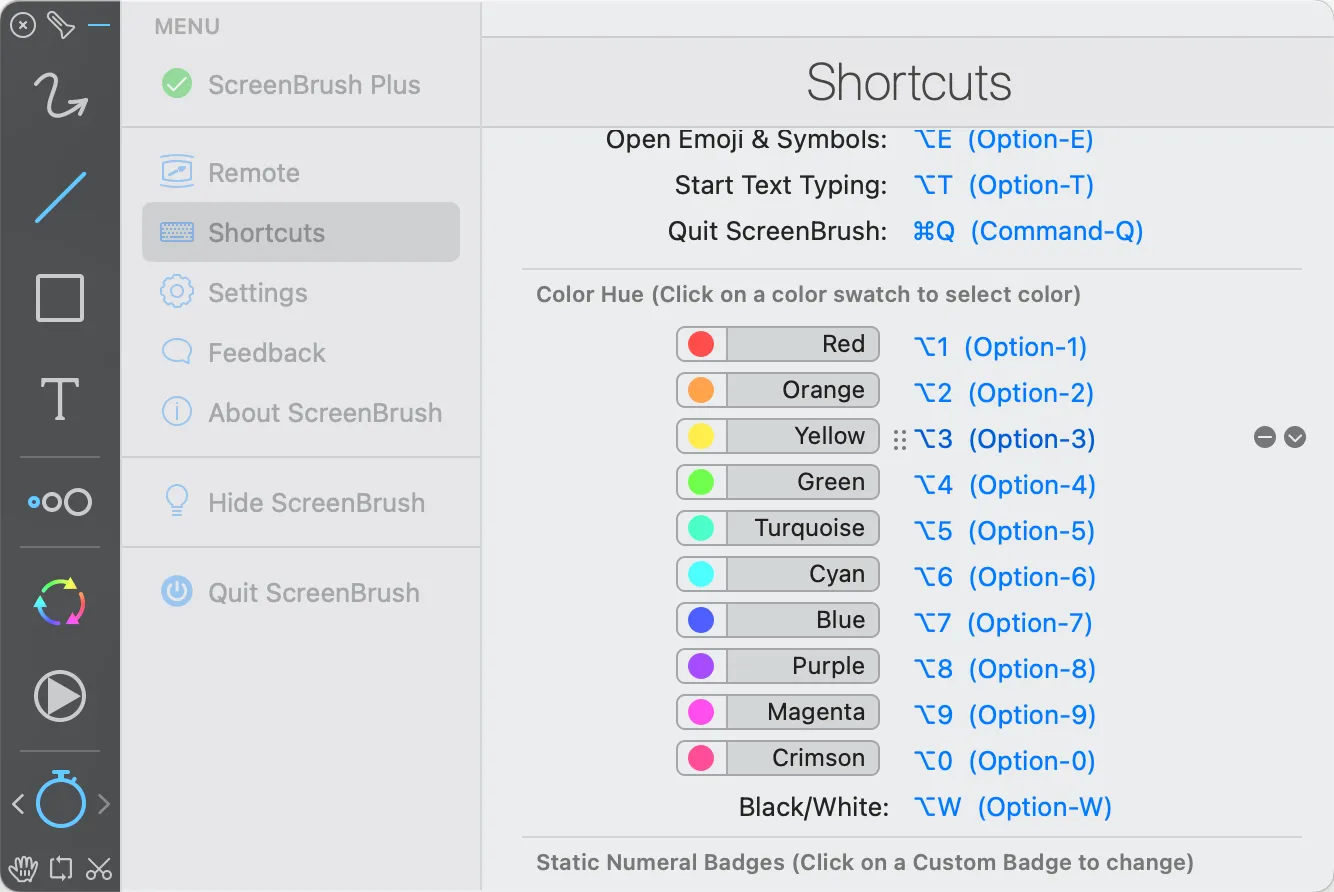The width and height of the screenshot is (1334, 892).
Task: Click the hand icon in bottom toolbar
Action: click(22, 868)
